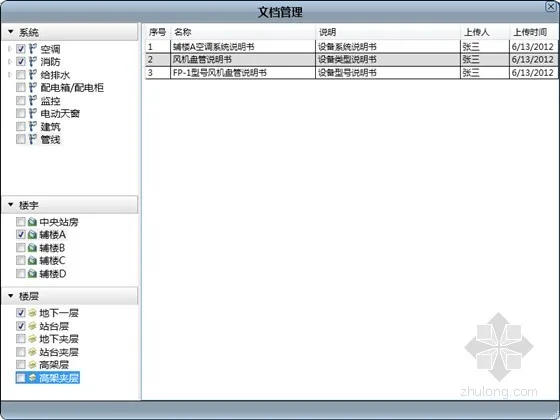Expand the 空调 tree node arrow
This screenshot has height=420, width=560.
click(10, 49)
